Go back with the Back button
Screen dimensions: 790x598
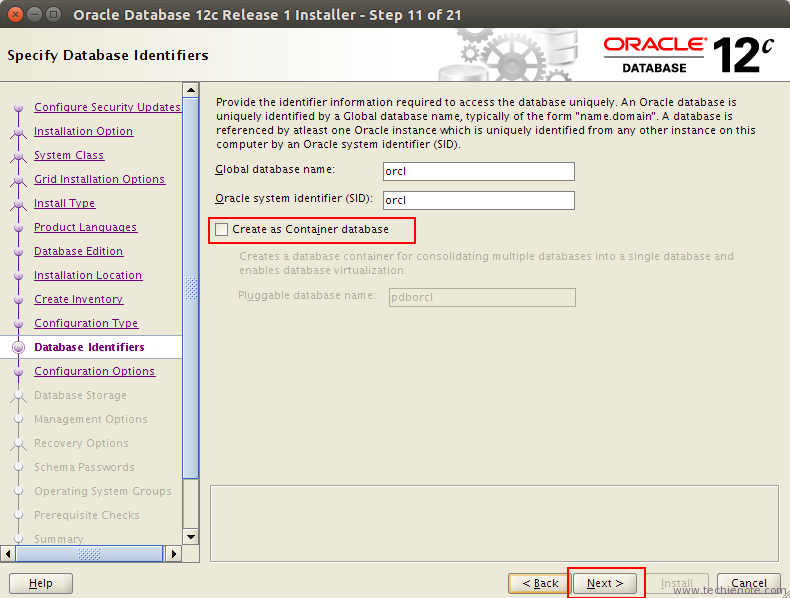point(540,583)
